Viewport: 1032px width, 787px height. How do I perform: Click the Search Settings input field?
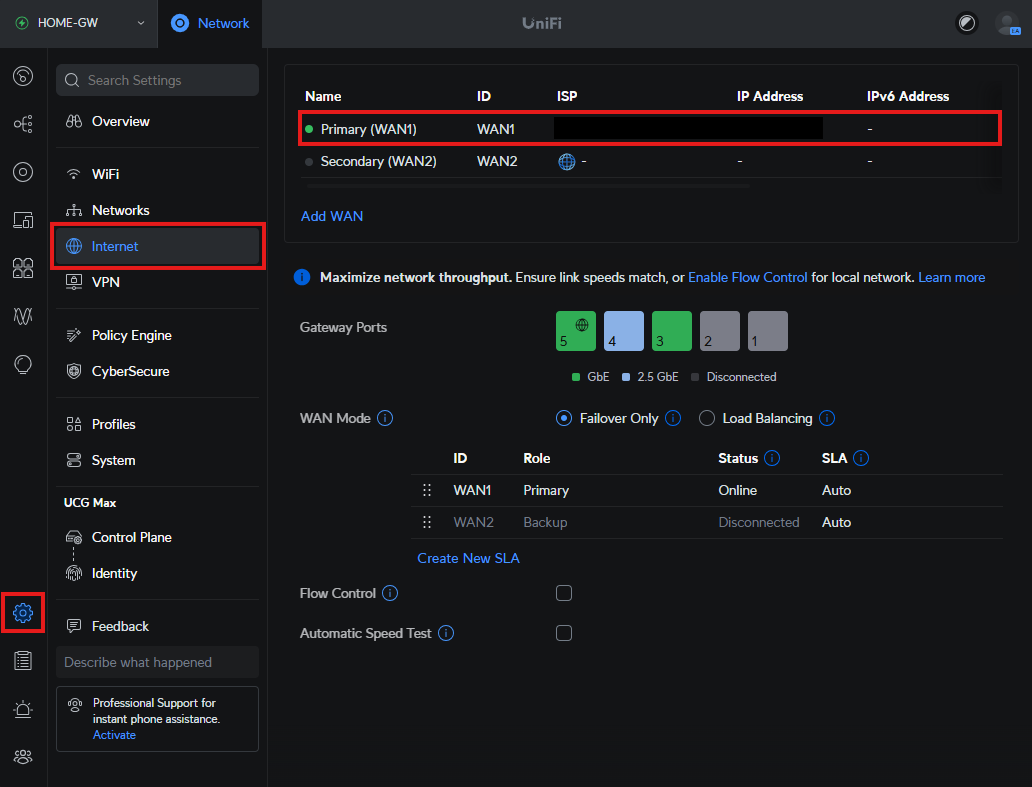click(x=157, y=80)
